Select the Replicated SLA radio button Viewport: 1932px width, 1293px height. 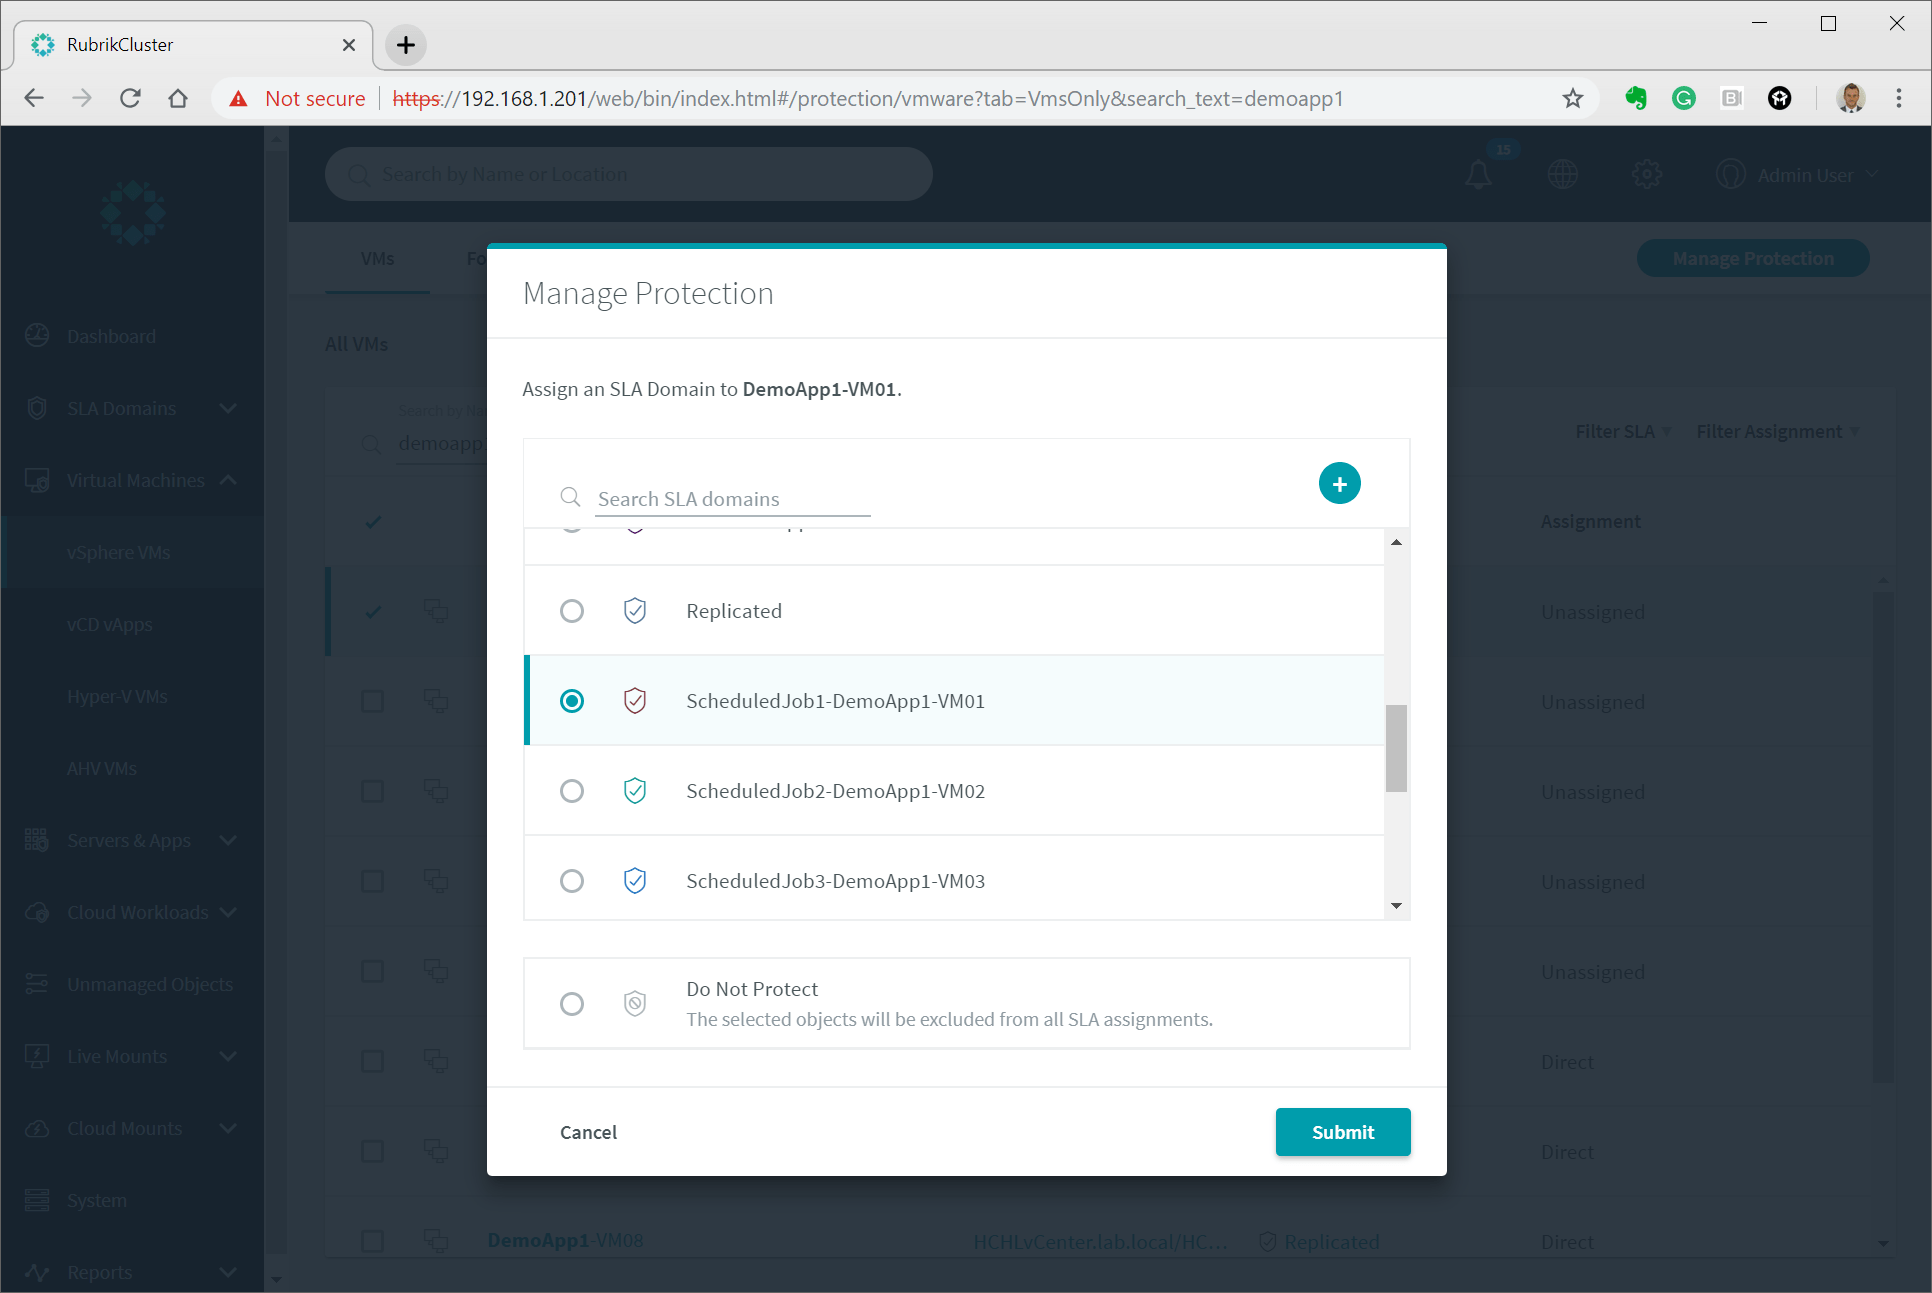[571, 611]
